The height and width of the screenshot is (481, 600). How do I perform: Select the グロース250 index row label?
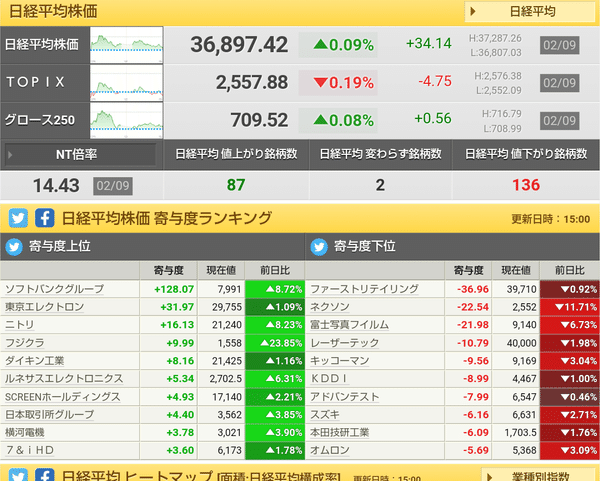40,120
